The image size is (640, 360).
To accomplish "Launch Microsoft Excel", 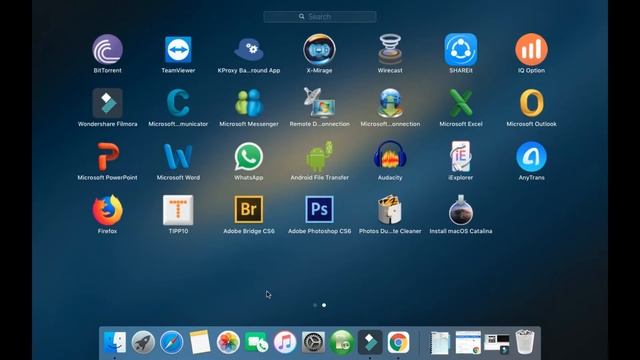I will [x=461, y=103].
